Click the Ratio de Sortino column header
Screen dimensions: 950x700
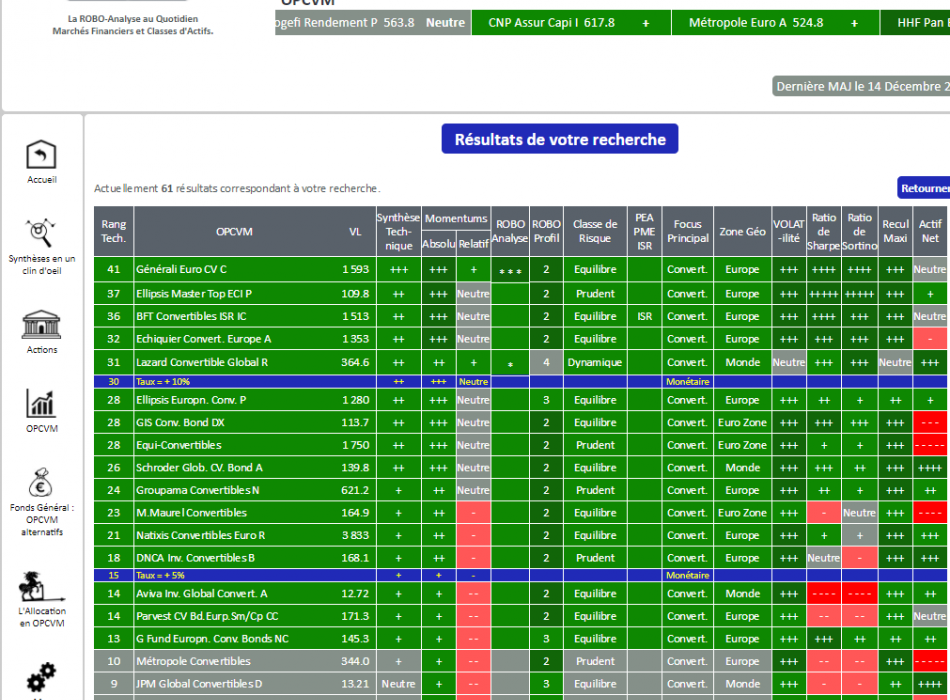point(859,232)
